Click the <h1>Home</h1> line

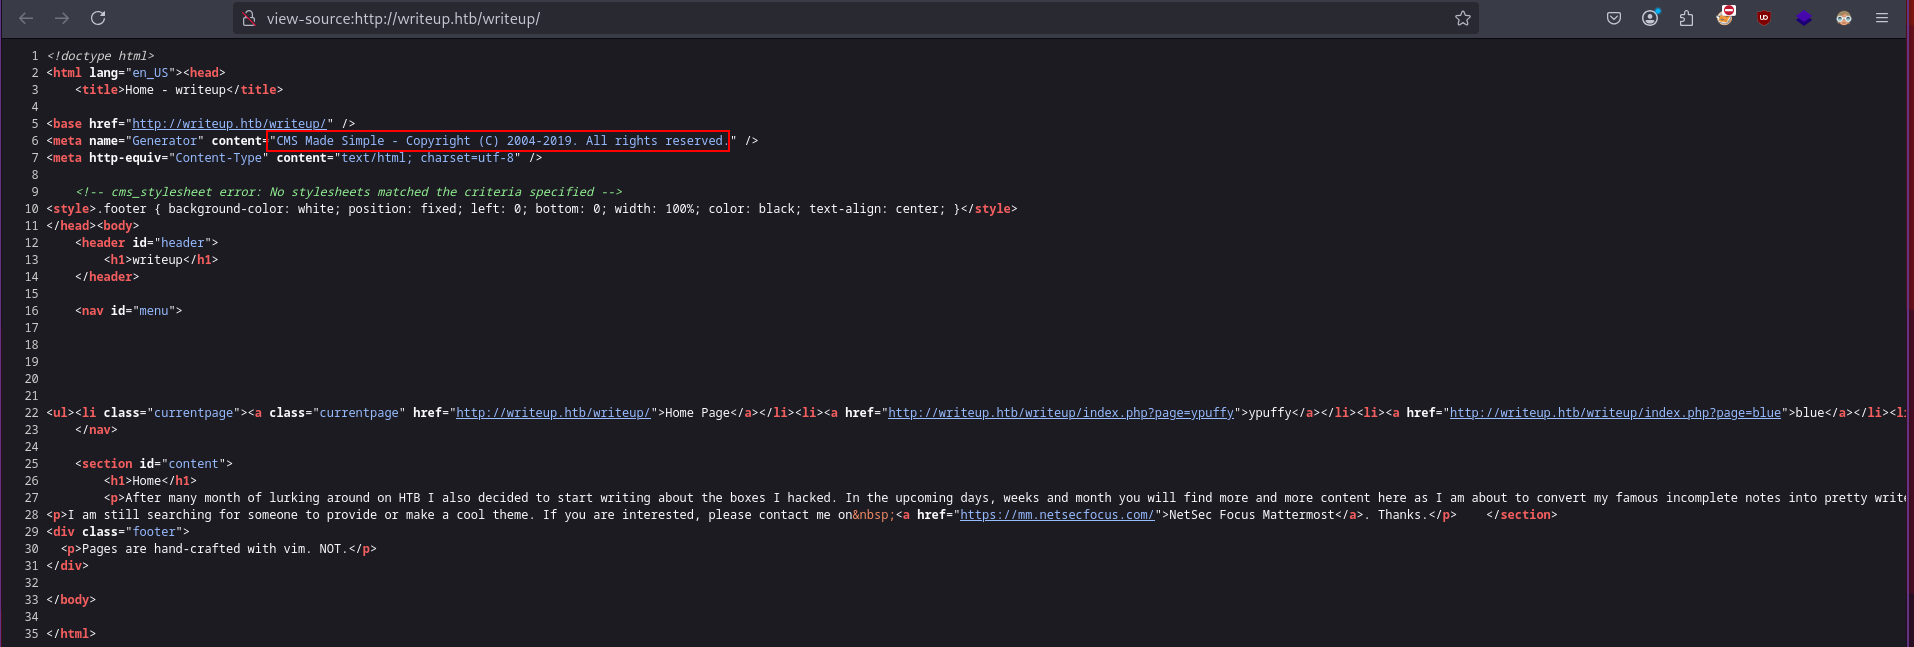(150, 481)
